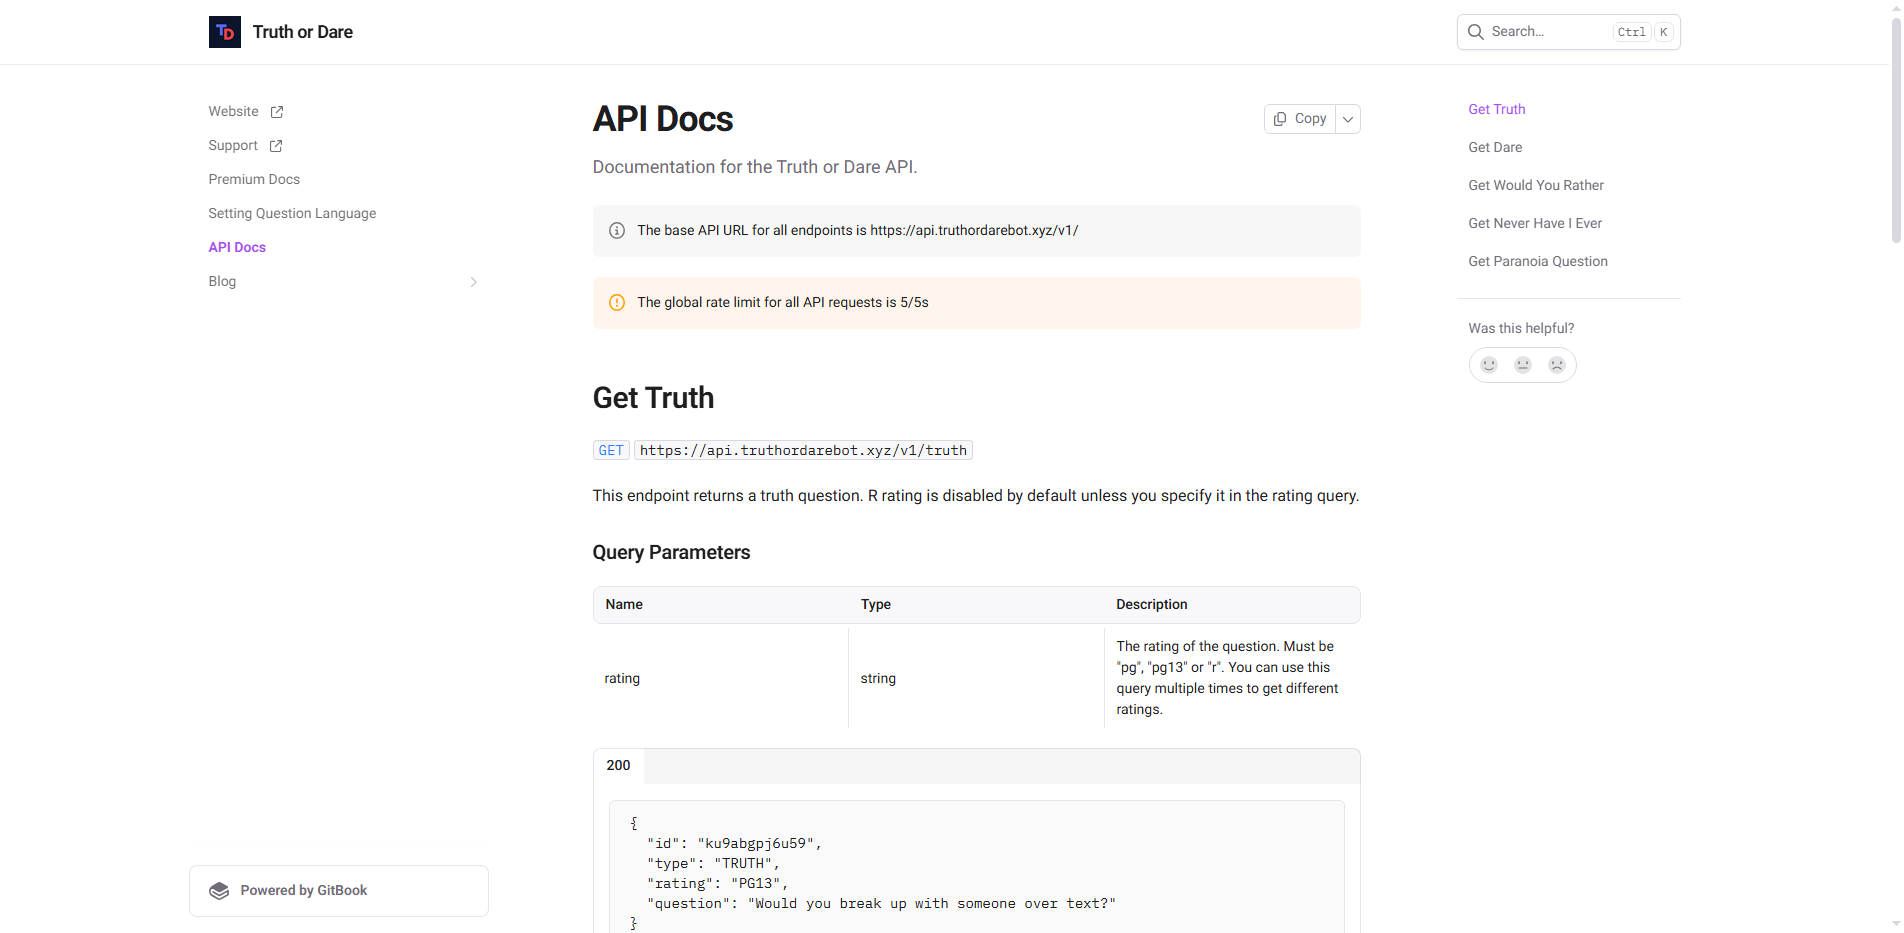Click the info icon in the base URL notice
The image size is (1904, 933).
pyautogui.click(x=616, y=230)
